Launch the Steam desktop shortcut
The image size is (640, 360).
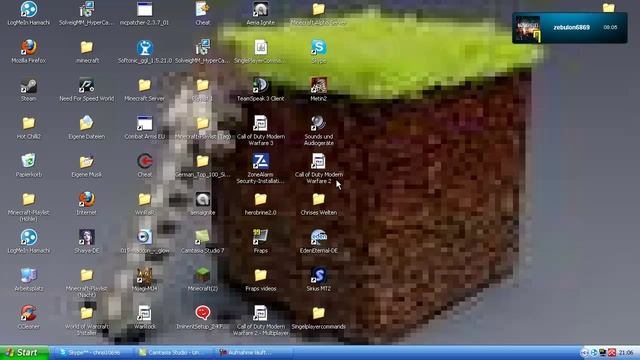pos(29,86)
